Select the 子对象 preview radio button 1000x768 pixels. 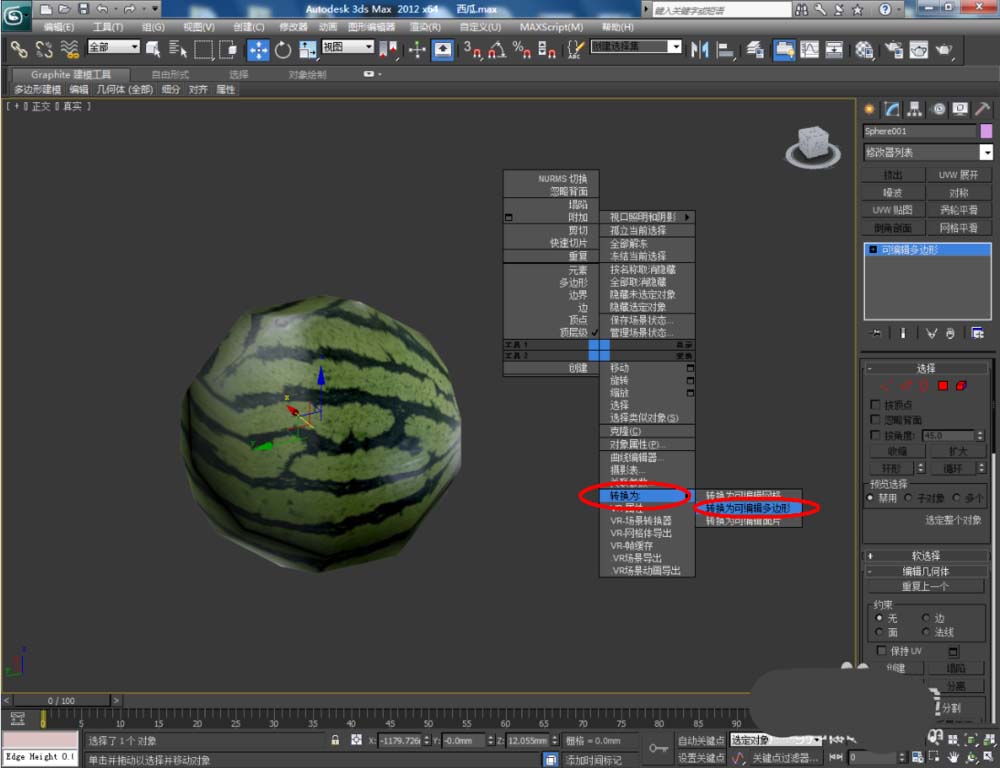pos(908,498)
